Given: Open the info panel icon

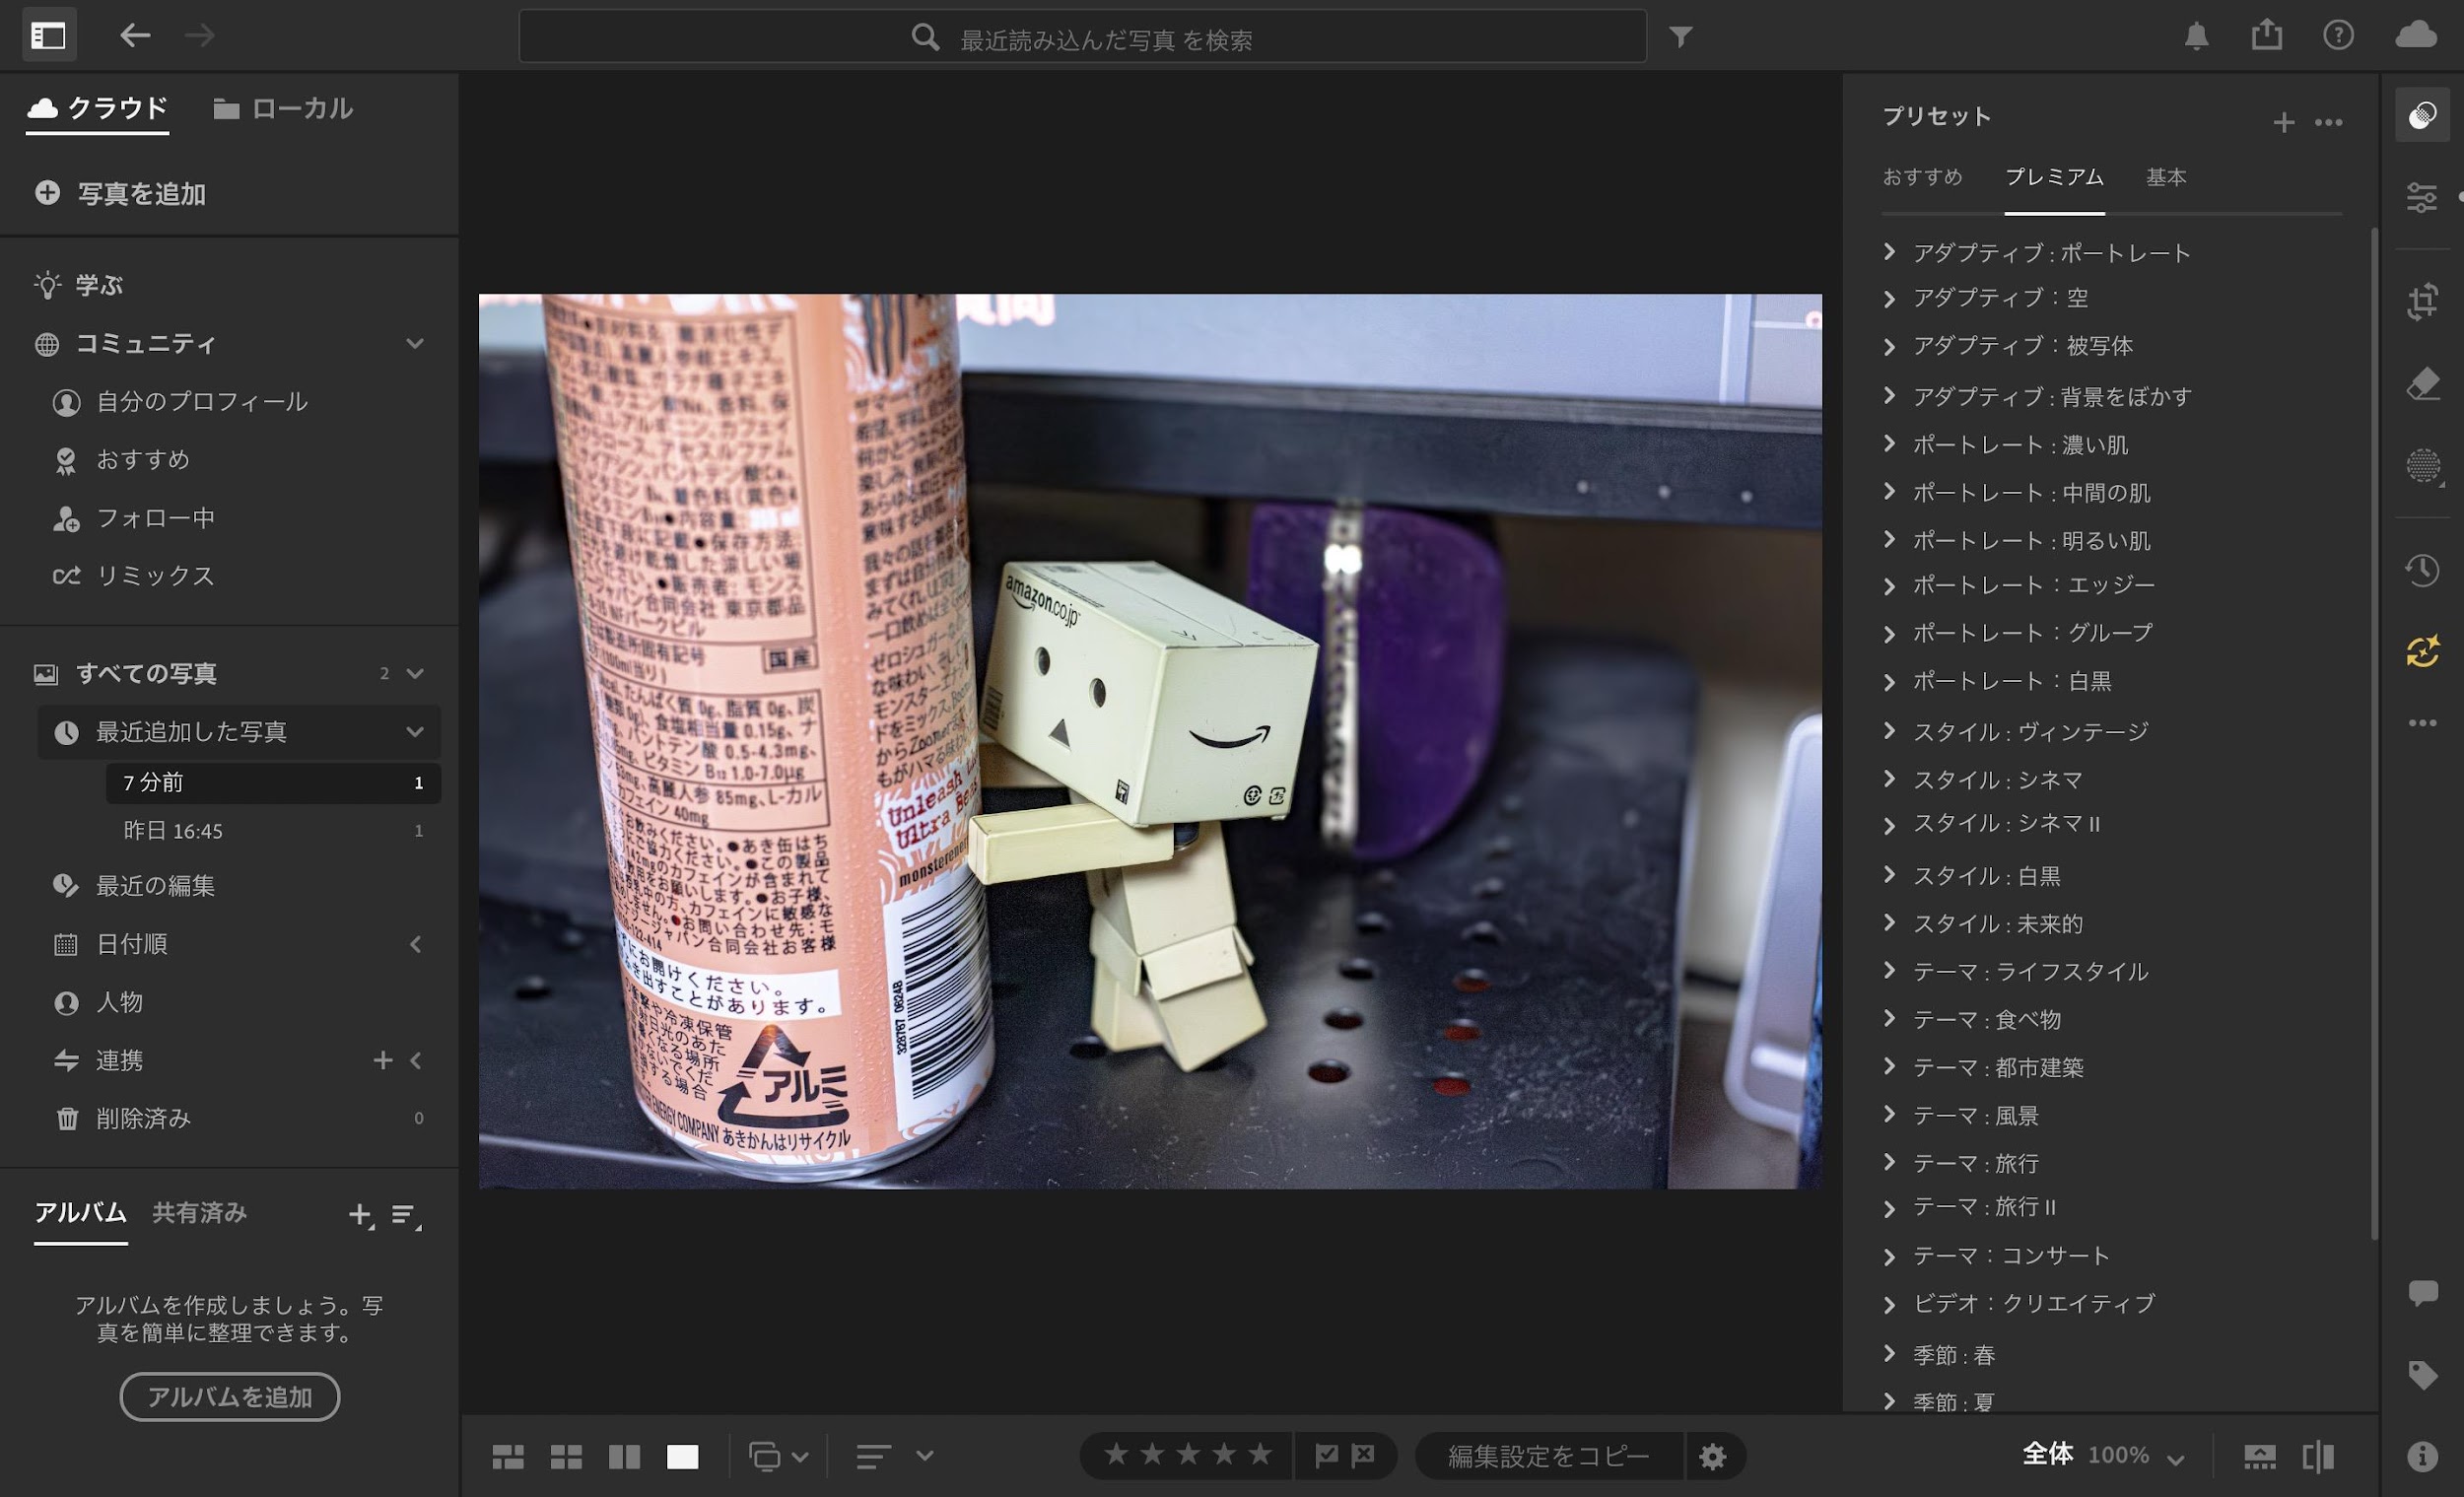Looking at the screenshot, I should 2422,1456.
